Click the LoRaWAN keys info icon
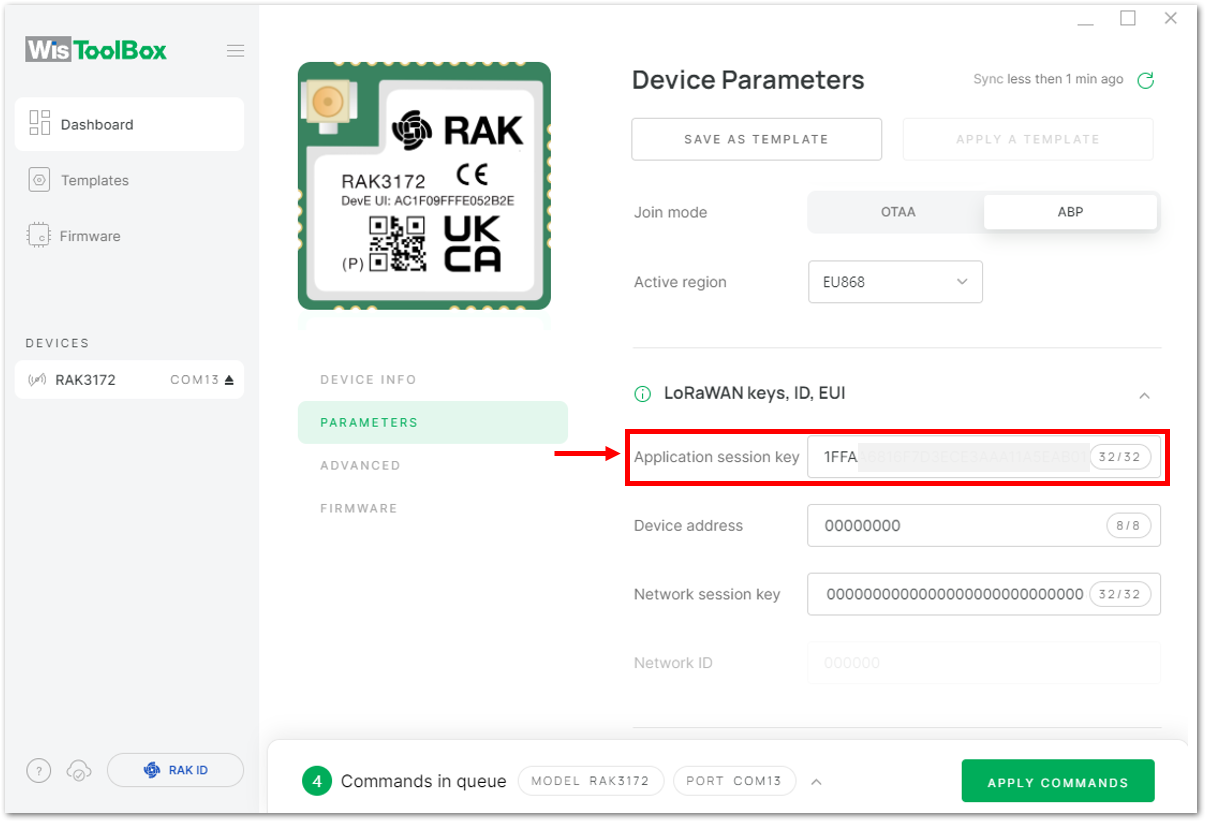The image size is (1206, 822). [643, 394]
